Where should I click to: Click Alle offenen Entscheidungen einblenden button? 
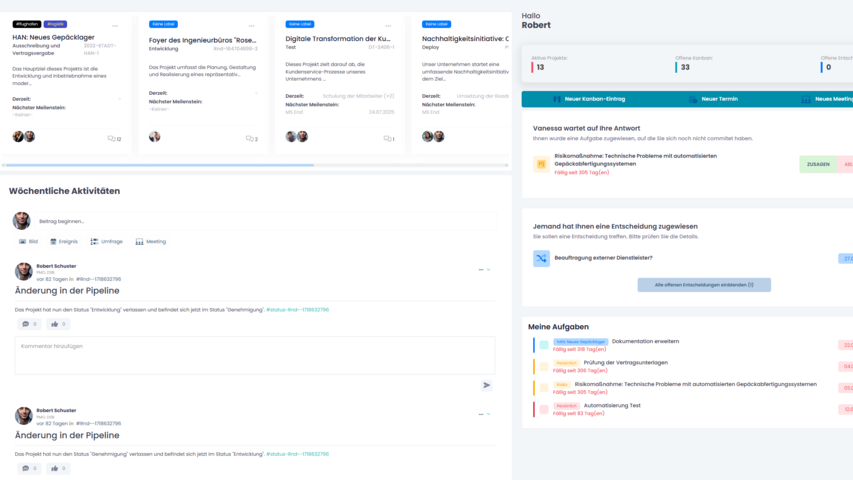(x=704, y=285)
